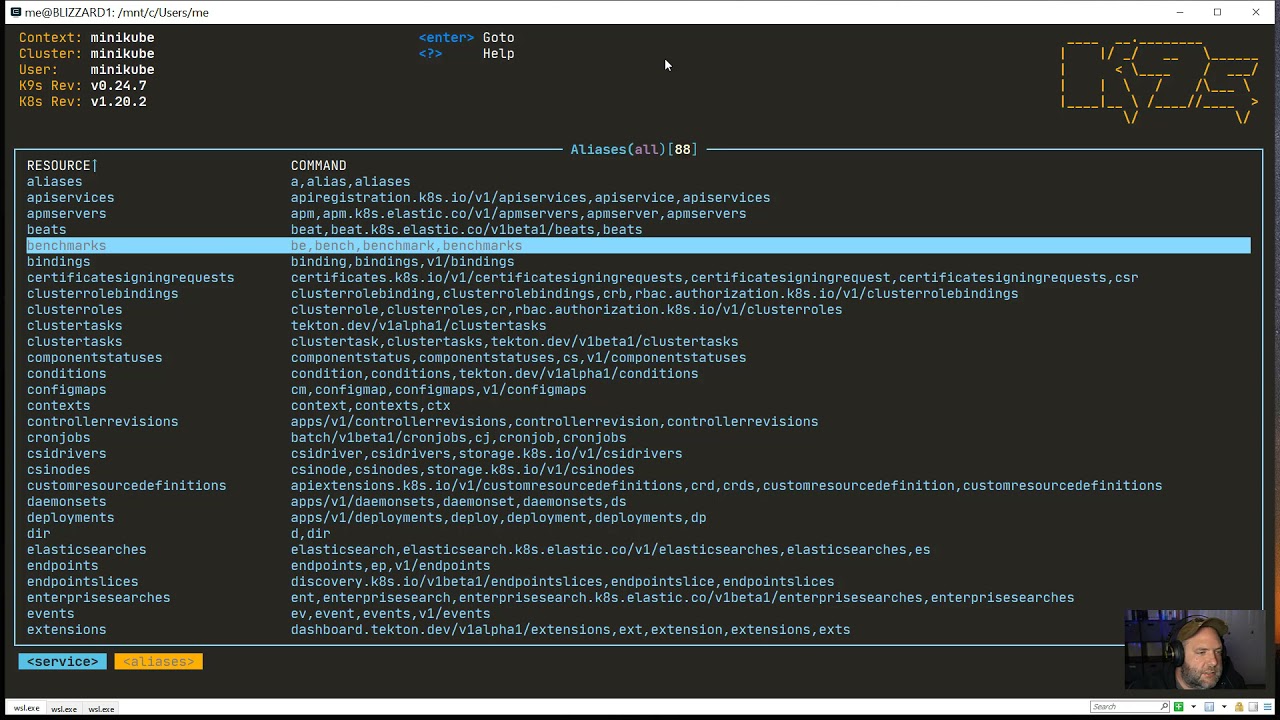Select the csidrivers row

pyautogui.click(x=638, y=453)
